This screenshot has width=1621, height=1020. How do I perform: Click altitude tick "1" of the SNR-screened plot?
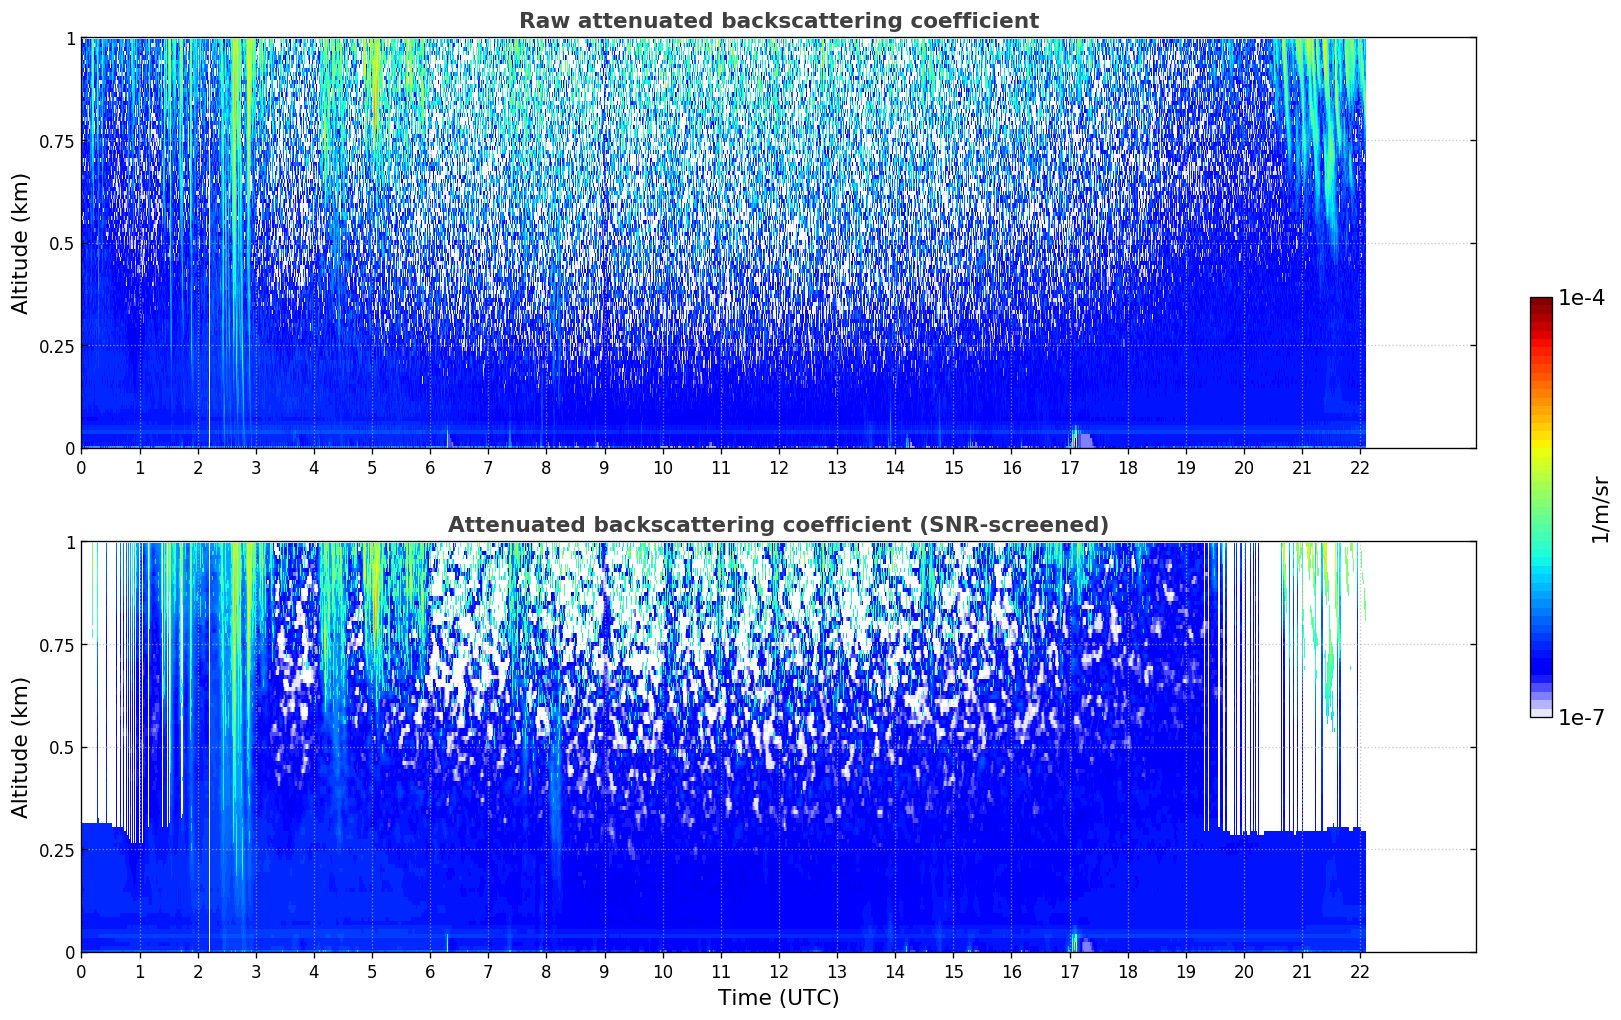(70, 542)
